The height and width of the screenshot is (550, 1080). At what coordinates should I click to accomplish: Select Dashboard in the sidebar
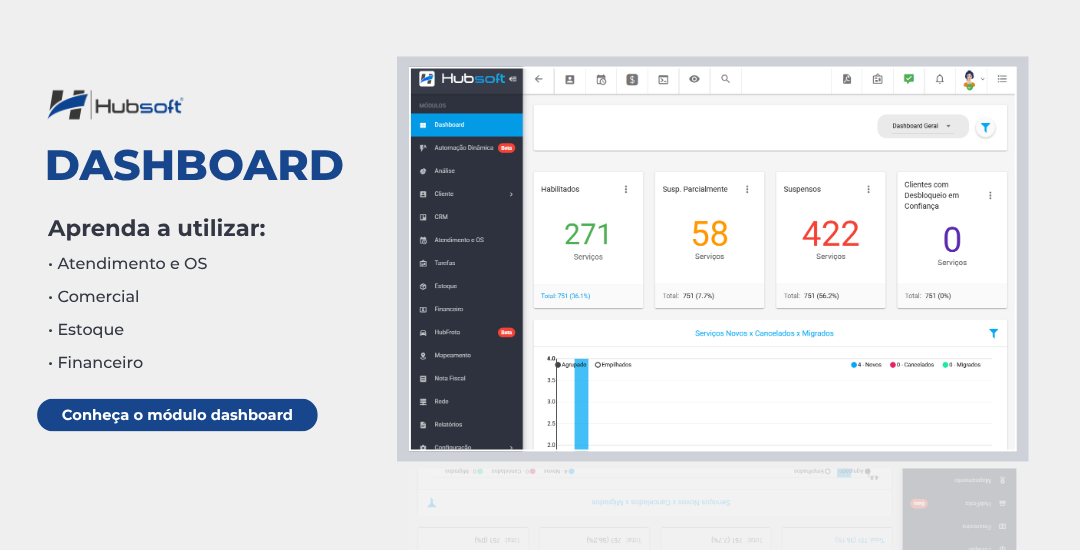pyautogui.click(x=467, y=125)
